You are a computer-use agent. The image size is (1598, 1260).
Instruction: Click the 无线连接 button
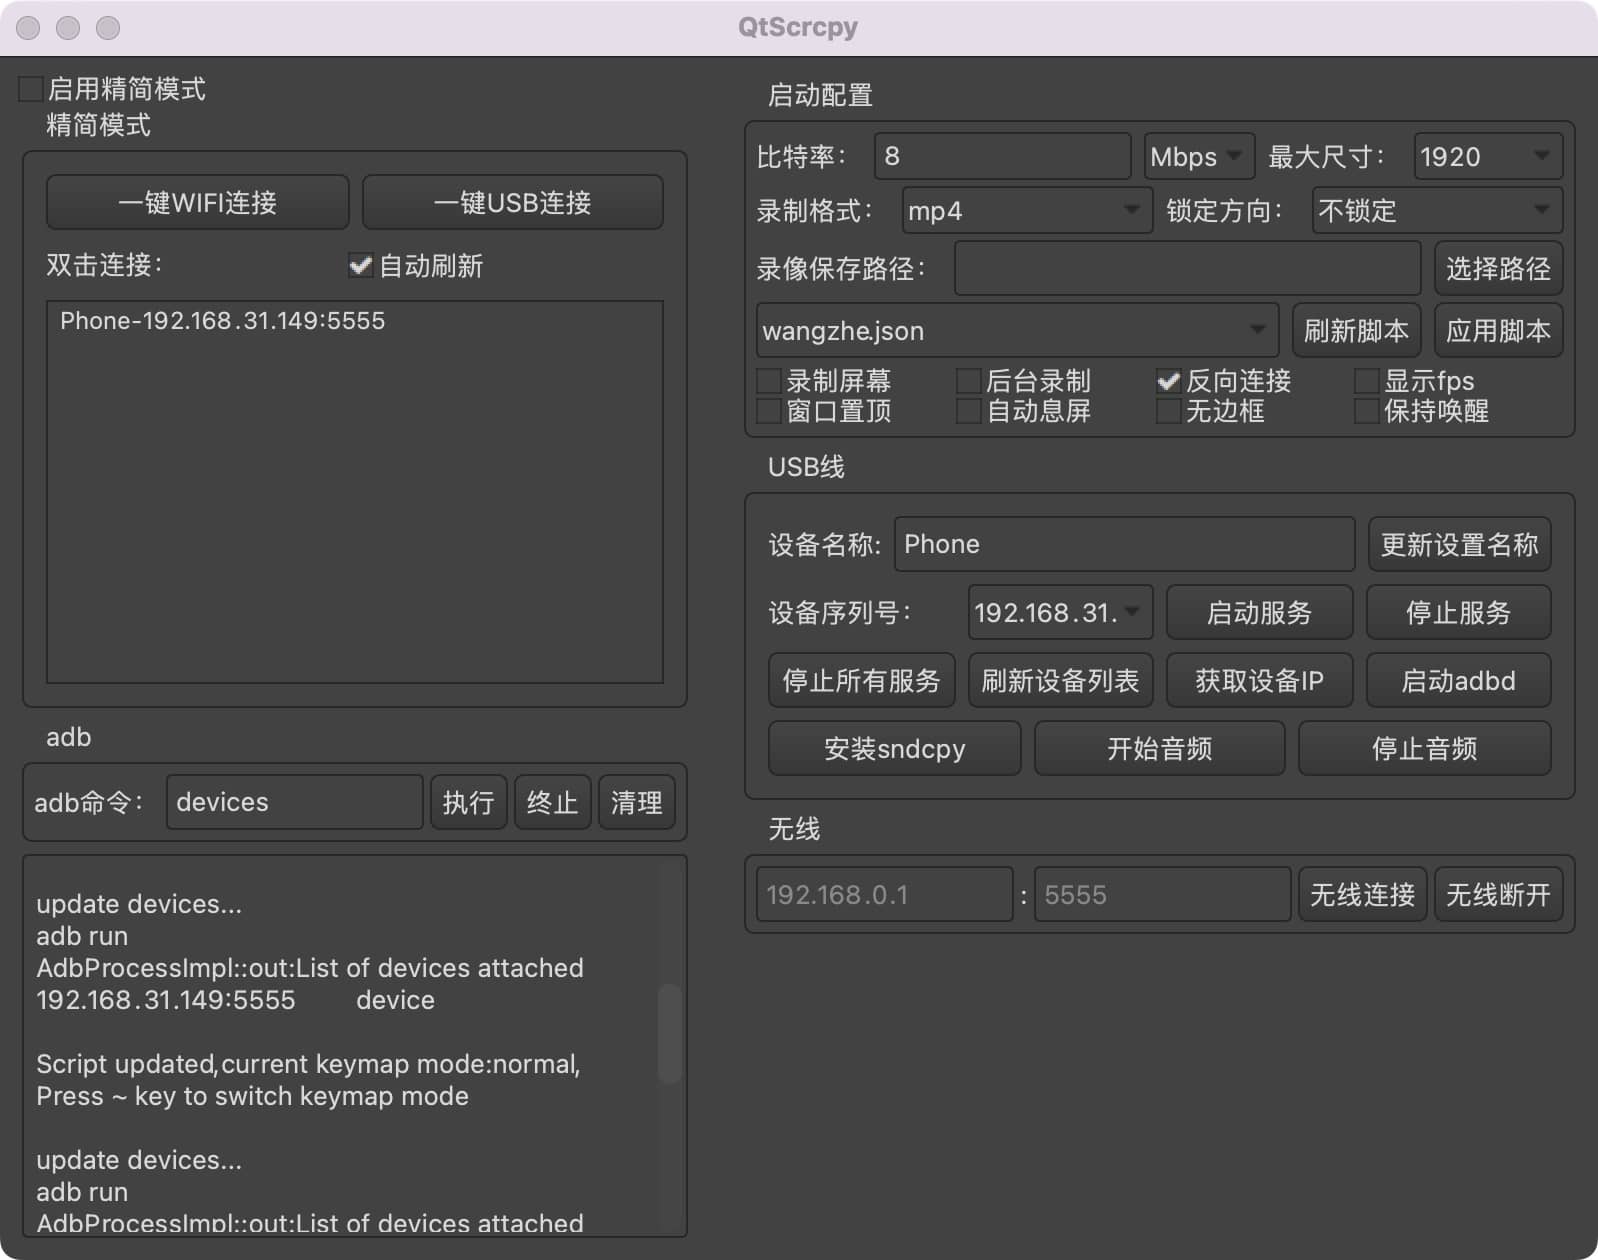point(1362,894)
